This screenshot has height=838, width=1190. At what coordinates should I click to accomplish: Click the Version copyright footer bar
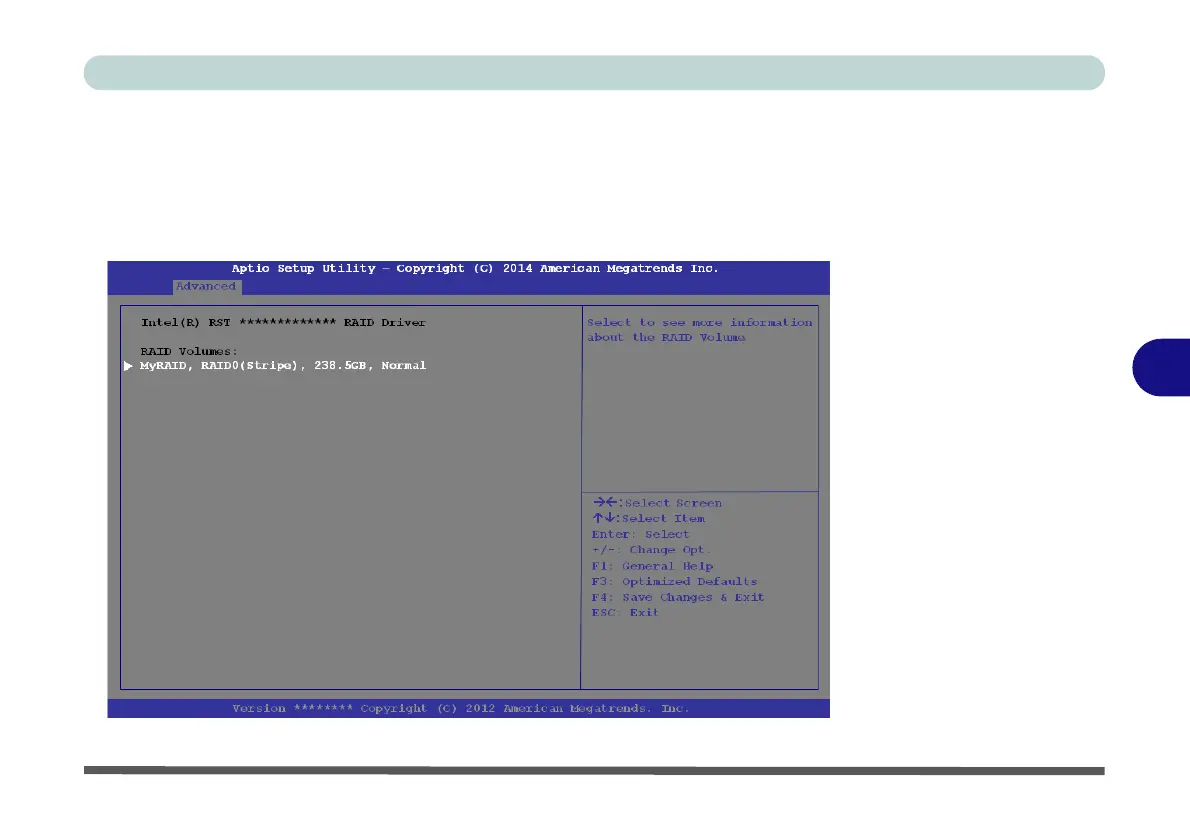pyautogui.click(x=468, y=708)
